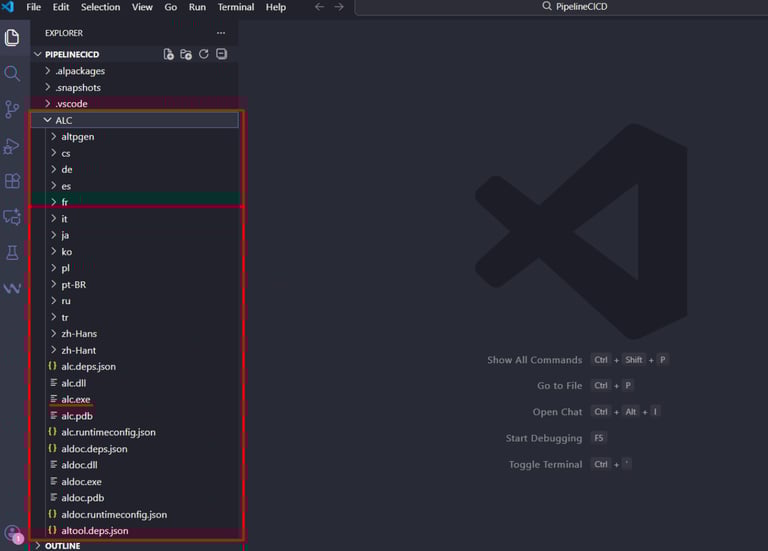Open the alc.exe file
Screen dimensions: 768x551
tap(135, 399)
